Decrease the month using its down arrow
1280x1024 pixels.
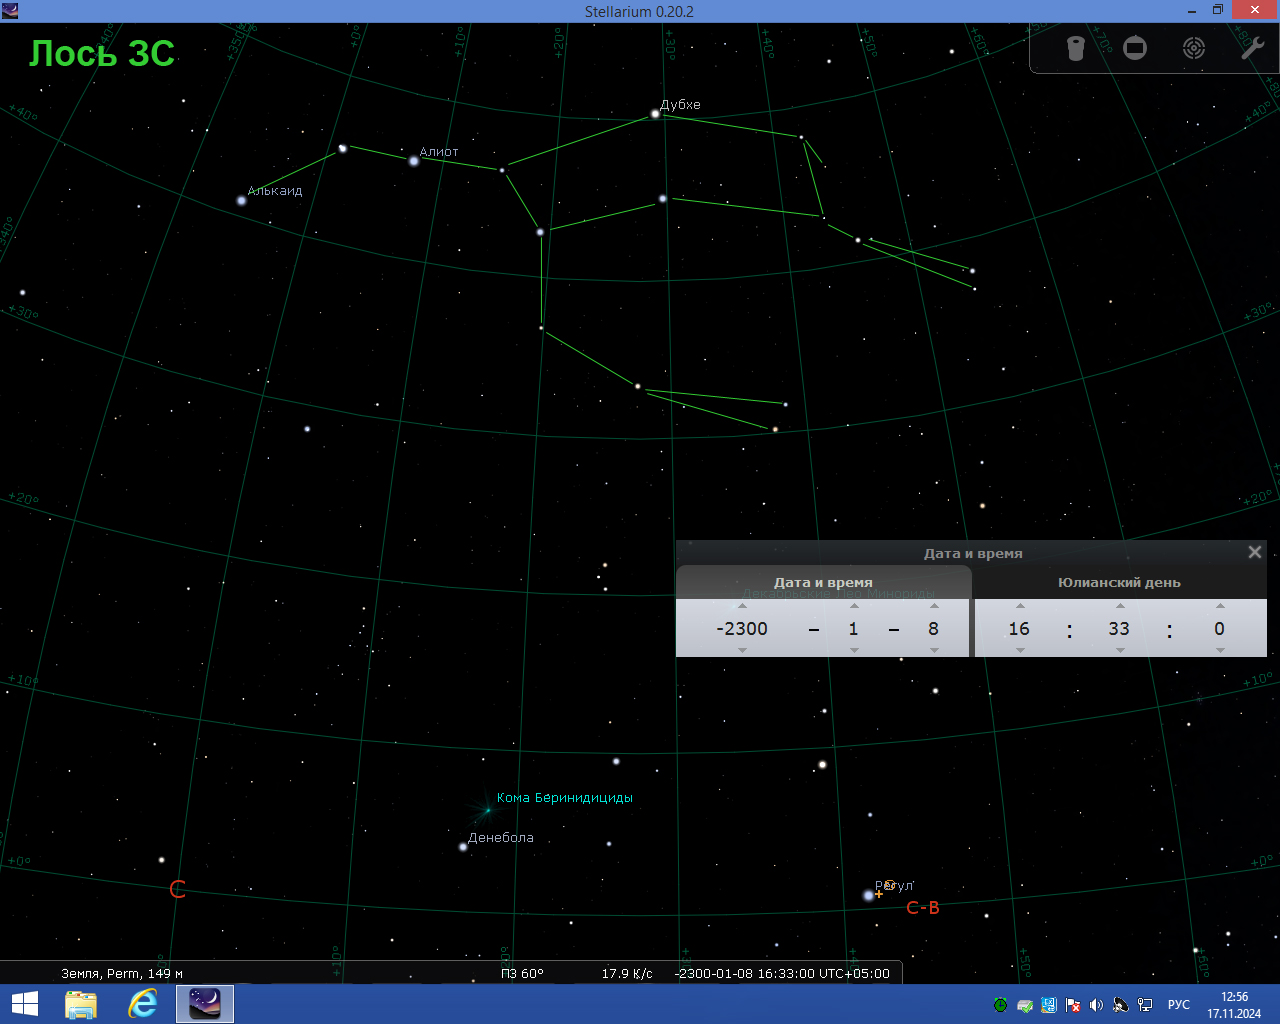pos(854,650)
